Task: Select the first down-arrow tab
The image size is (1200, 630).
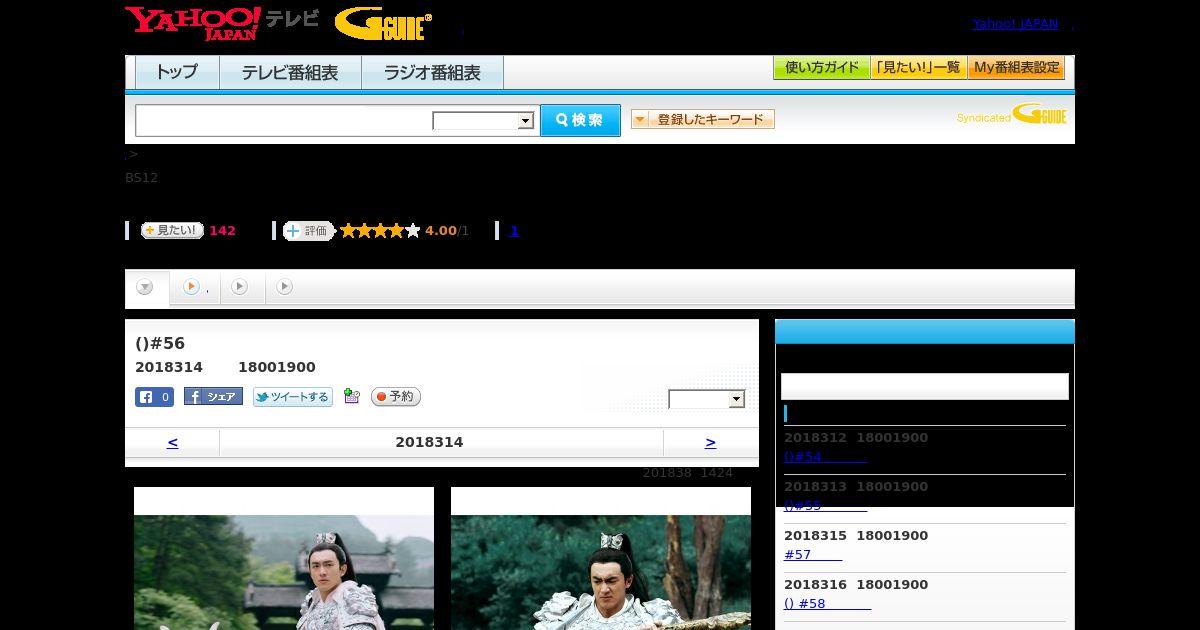Action: point(146,287)
